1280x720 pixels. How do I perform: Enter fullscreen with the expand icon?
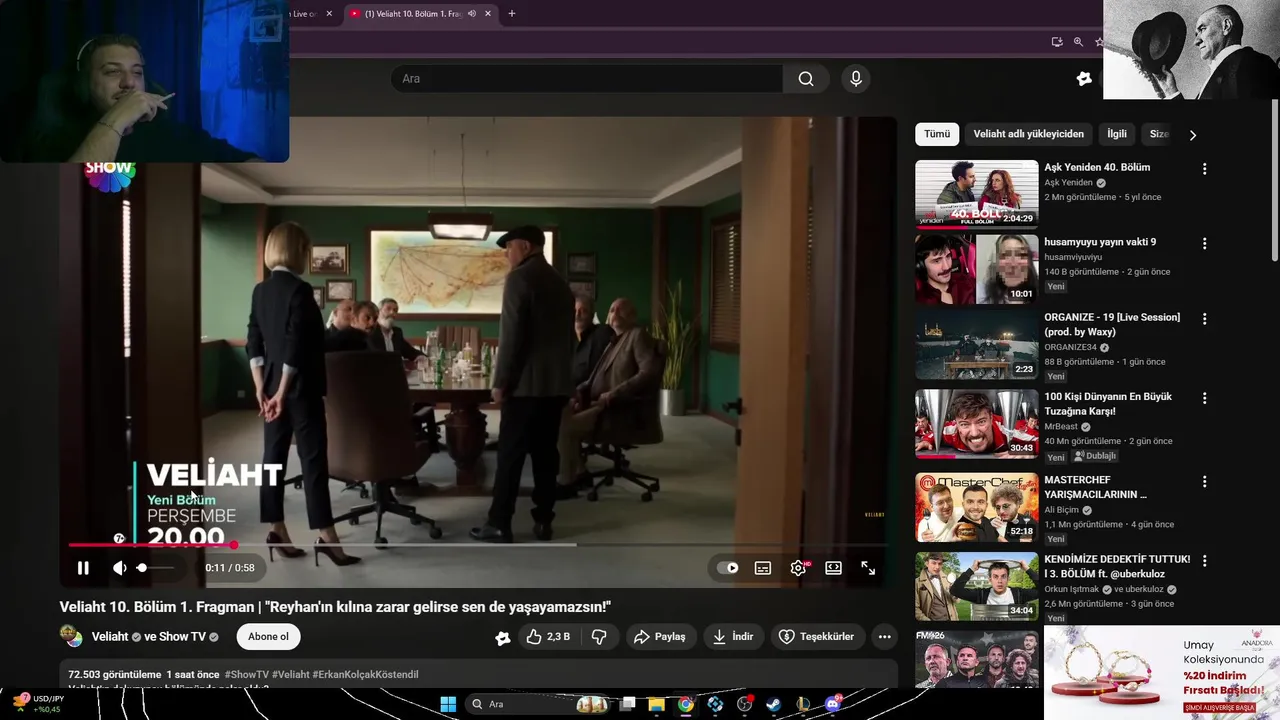tap(868, 568)
